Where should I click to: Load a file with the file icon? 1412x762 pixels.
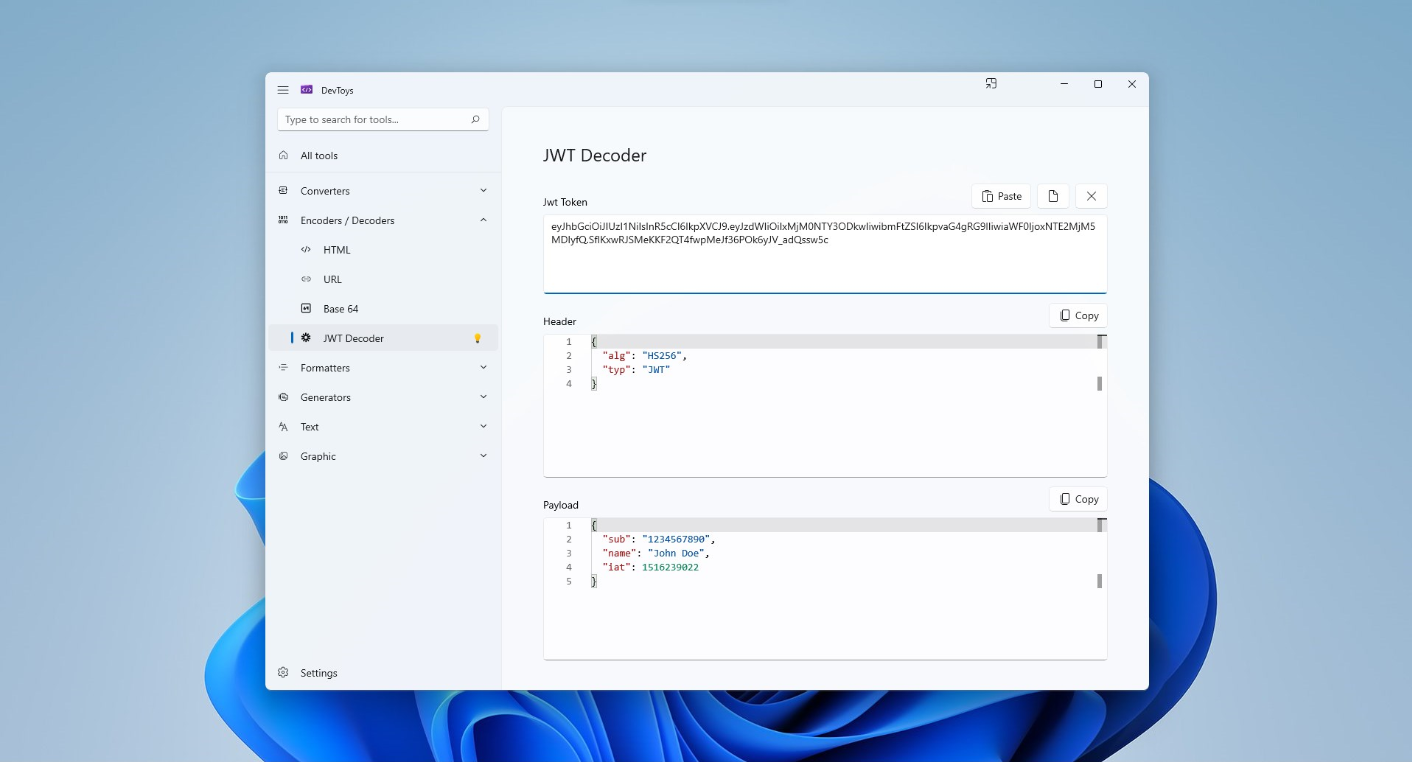[x=1053, y=196]
